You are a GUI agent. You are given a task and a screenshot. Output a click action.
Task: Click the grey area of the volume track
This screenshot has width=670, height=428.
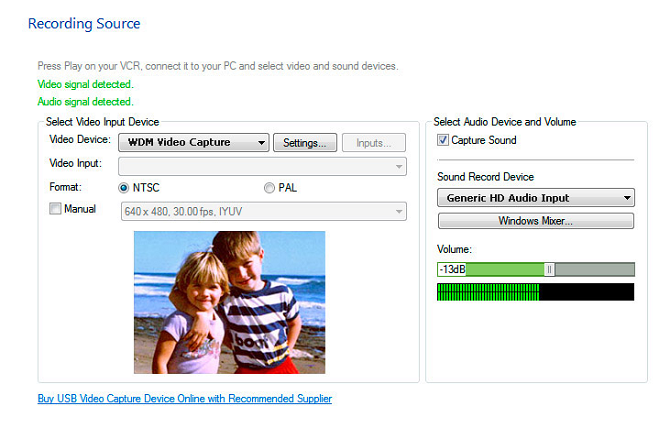point(595,269)
